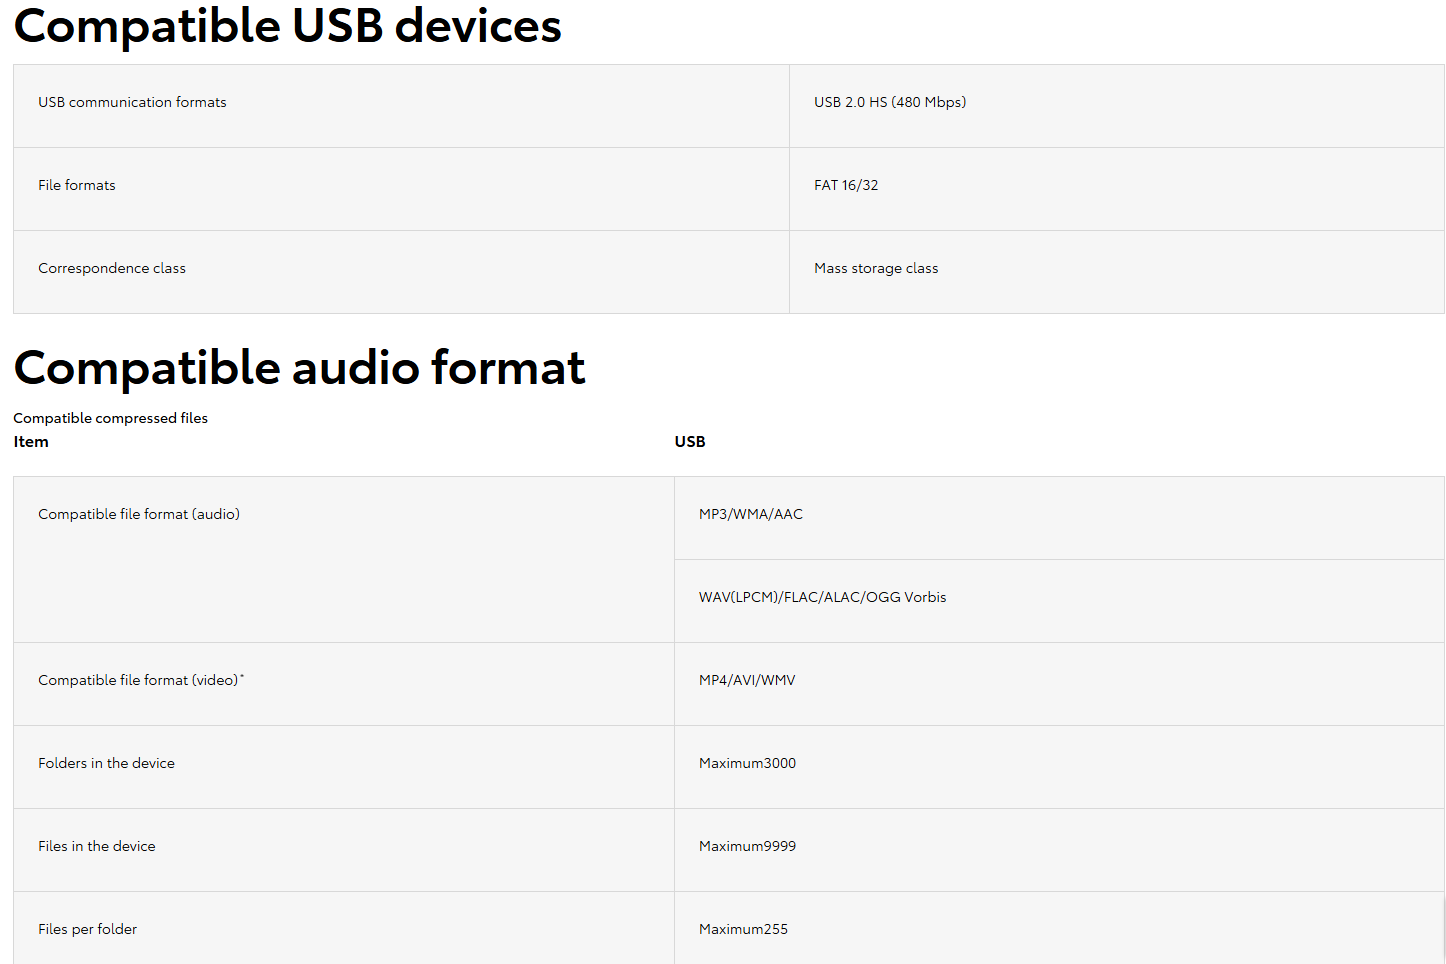
Task: Click the "FAT 16/32" value cell
Action: (846, 185)
